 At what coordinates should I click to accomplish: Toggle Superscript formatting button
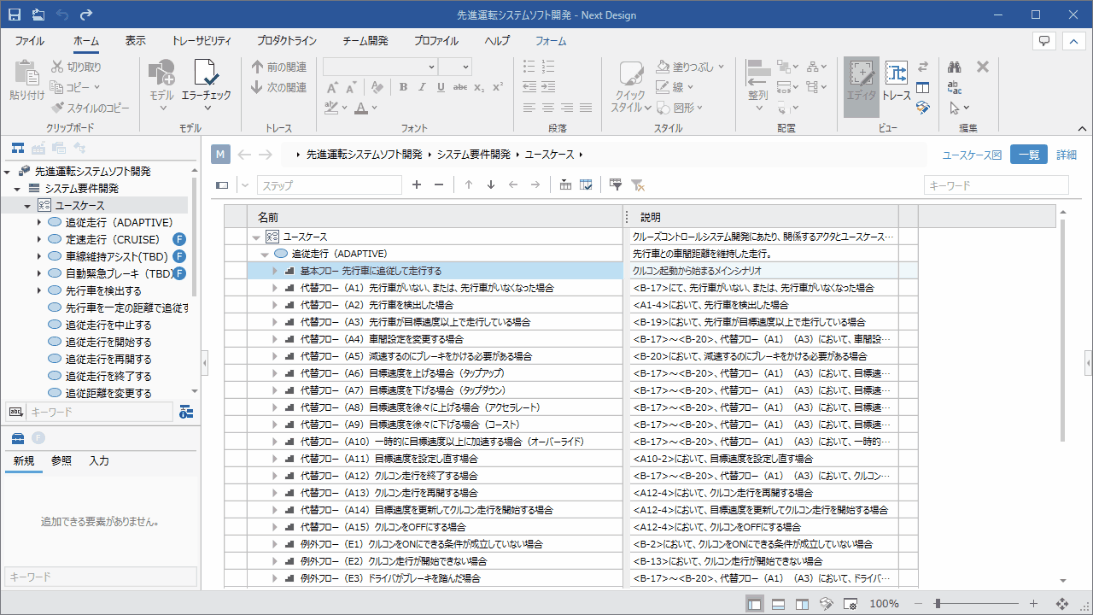coord(497,87)
